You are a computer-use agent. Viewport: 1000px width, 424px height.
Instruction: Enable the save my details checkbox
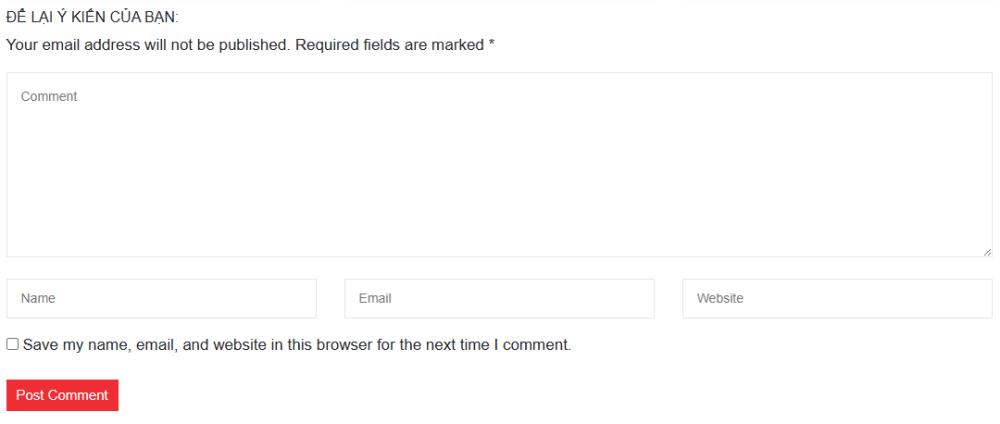13,344
